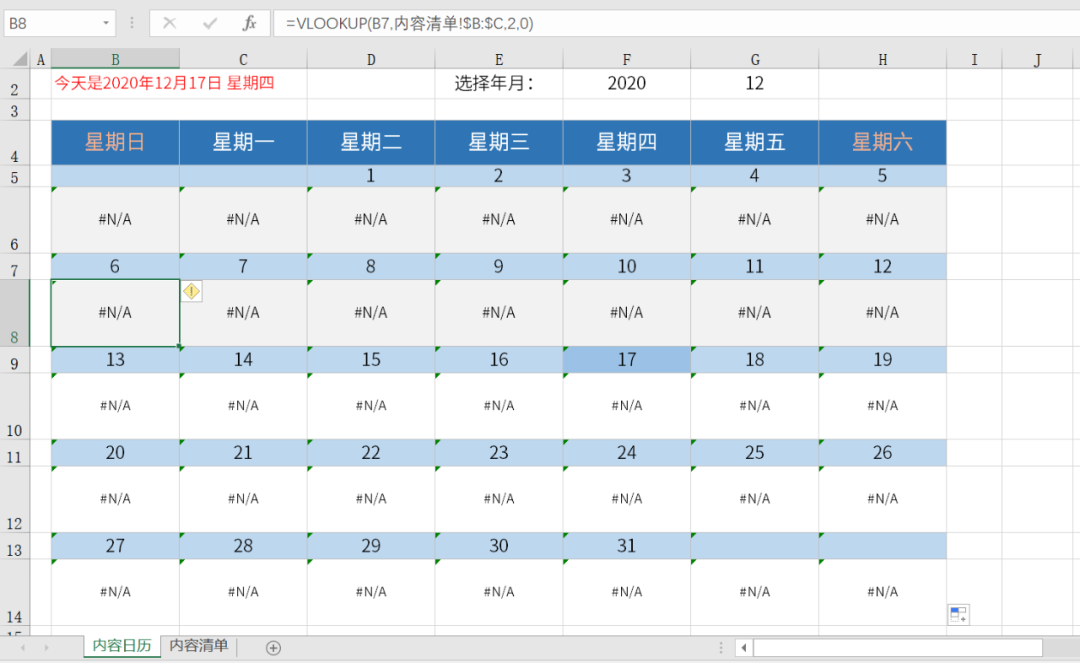
Task: Select row 8 header
Action: pyautogui.click(x=14, y=313)
